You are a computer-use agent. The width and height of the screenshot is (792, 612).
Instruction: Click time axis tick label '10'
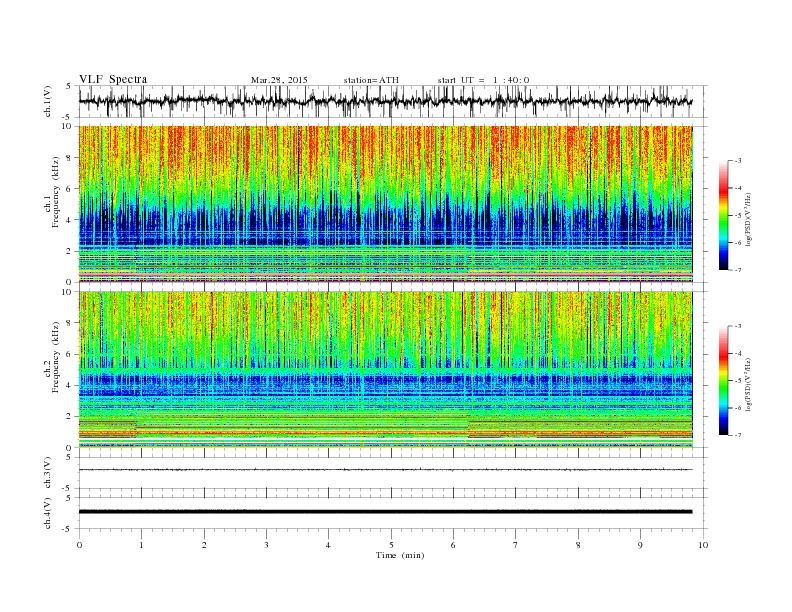click(703, 545)
